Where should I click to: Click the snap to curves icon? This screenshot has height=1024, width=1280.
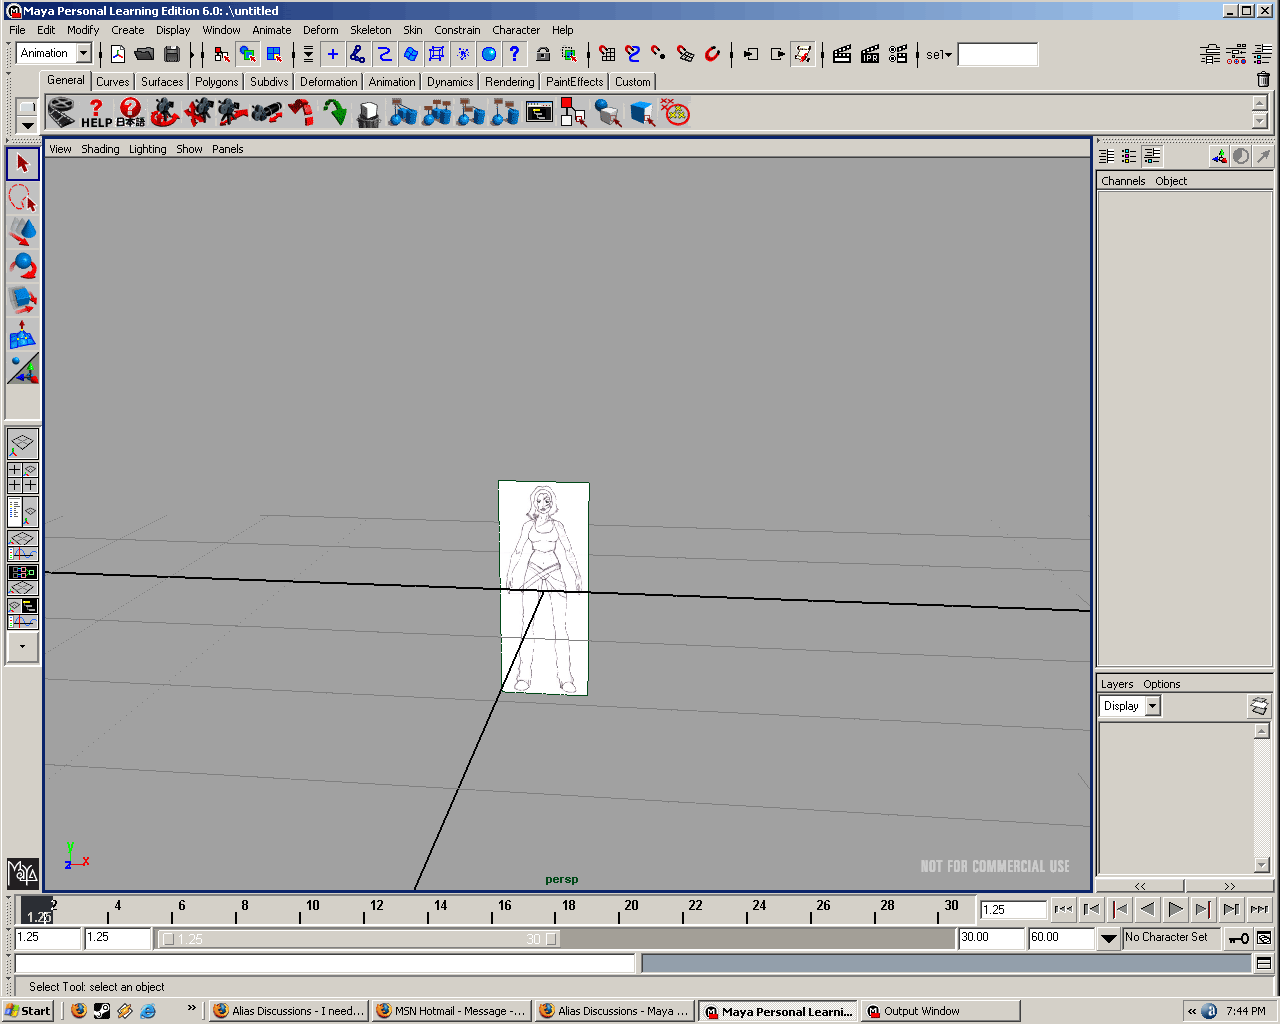tap(633, 54)
